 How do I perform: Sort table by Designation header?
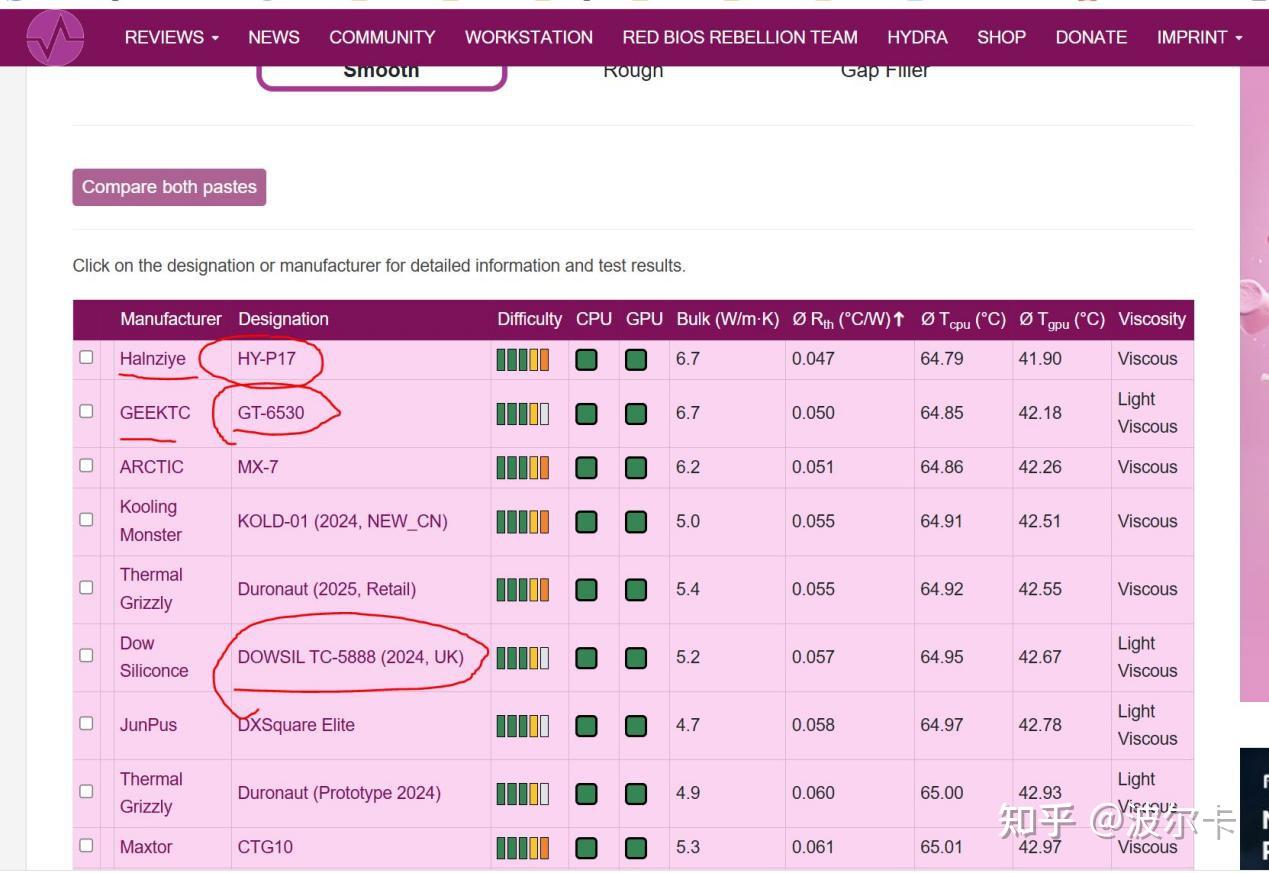(283, 319)
